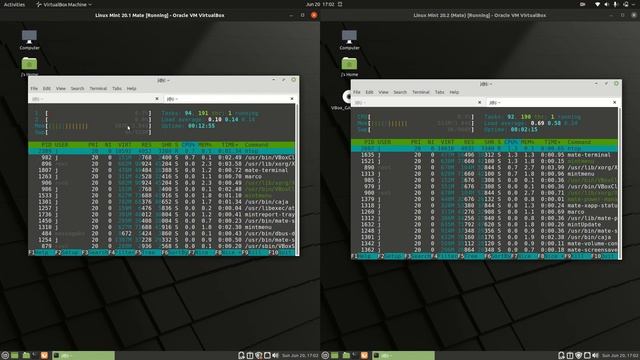Launch the terminal icon in the left VM panel

34,355
